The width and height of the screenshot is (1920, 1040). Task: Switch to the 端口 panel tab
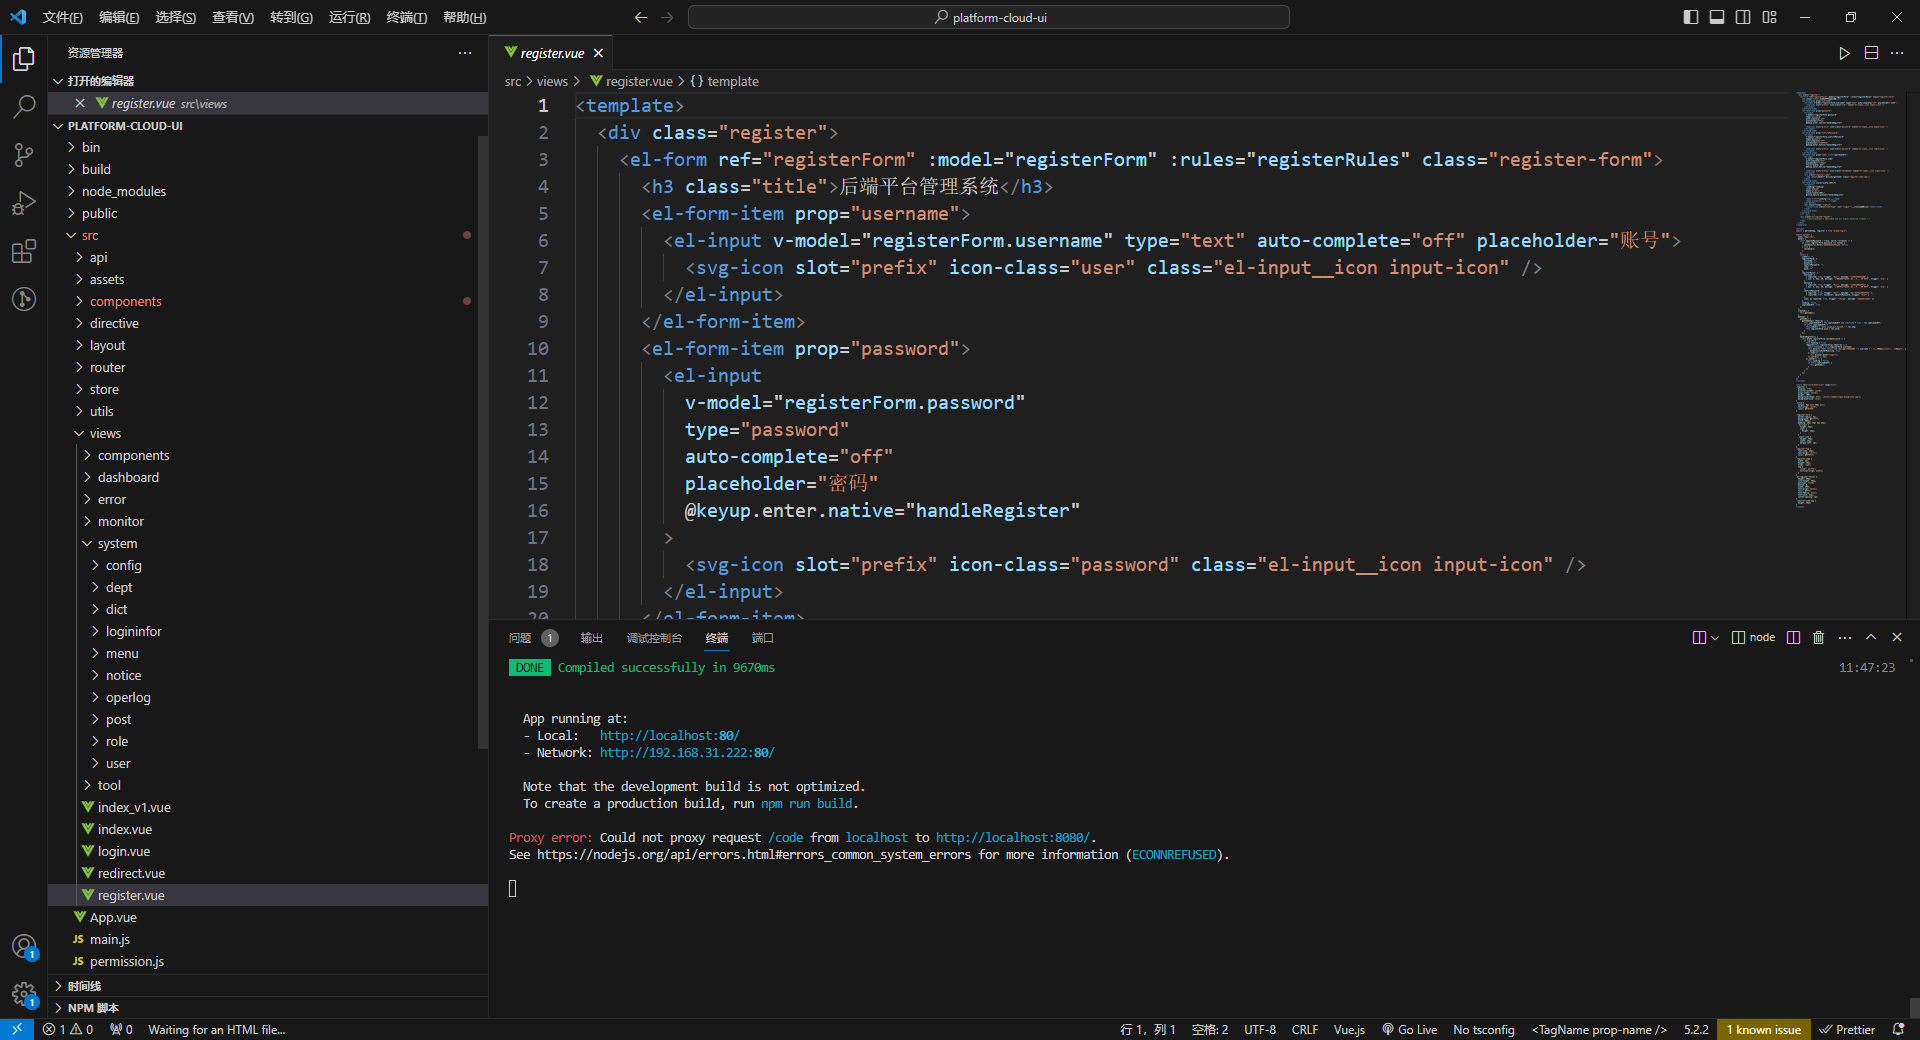[x=763, y=638]
